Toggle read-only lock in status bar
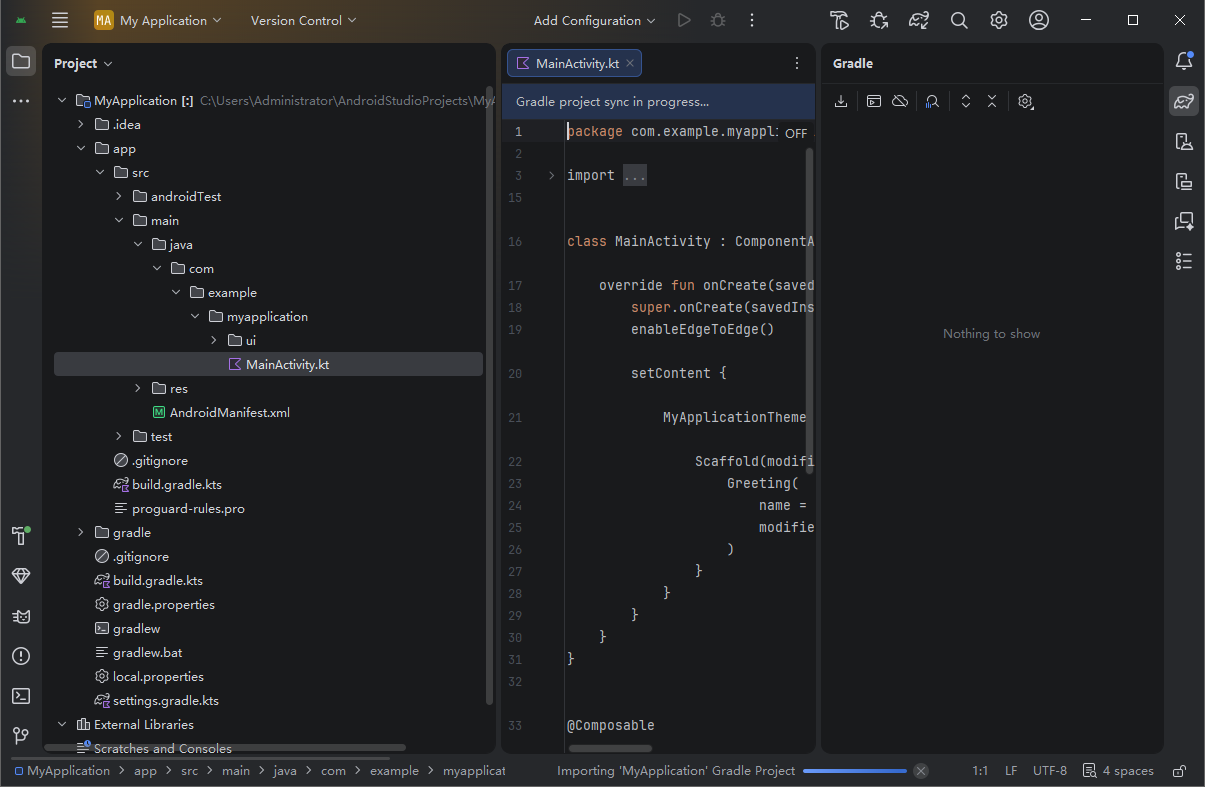1205x787 pixels. 1180,771
